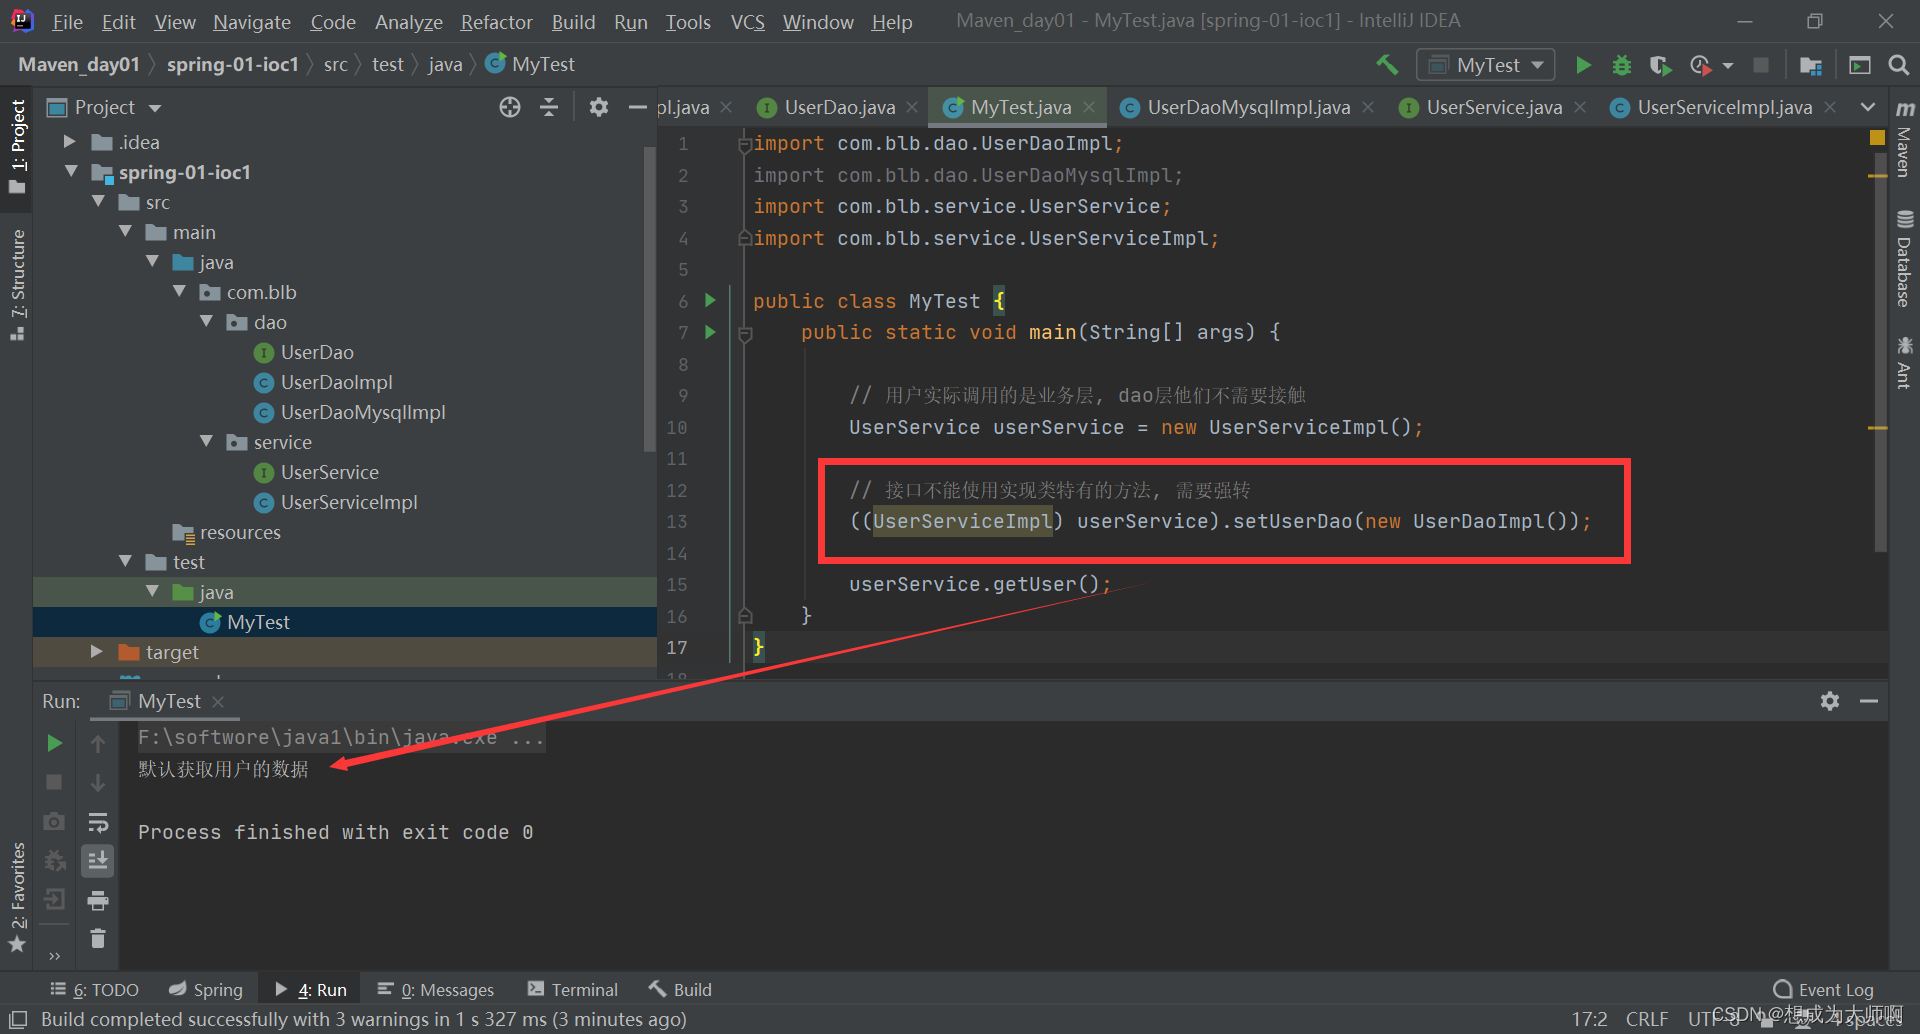Toggle the Structure side tab
This screenshot has height=1034, width=1920.
click(x=17, y=285)
